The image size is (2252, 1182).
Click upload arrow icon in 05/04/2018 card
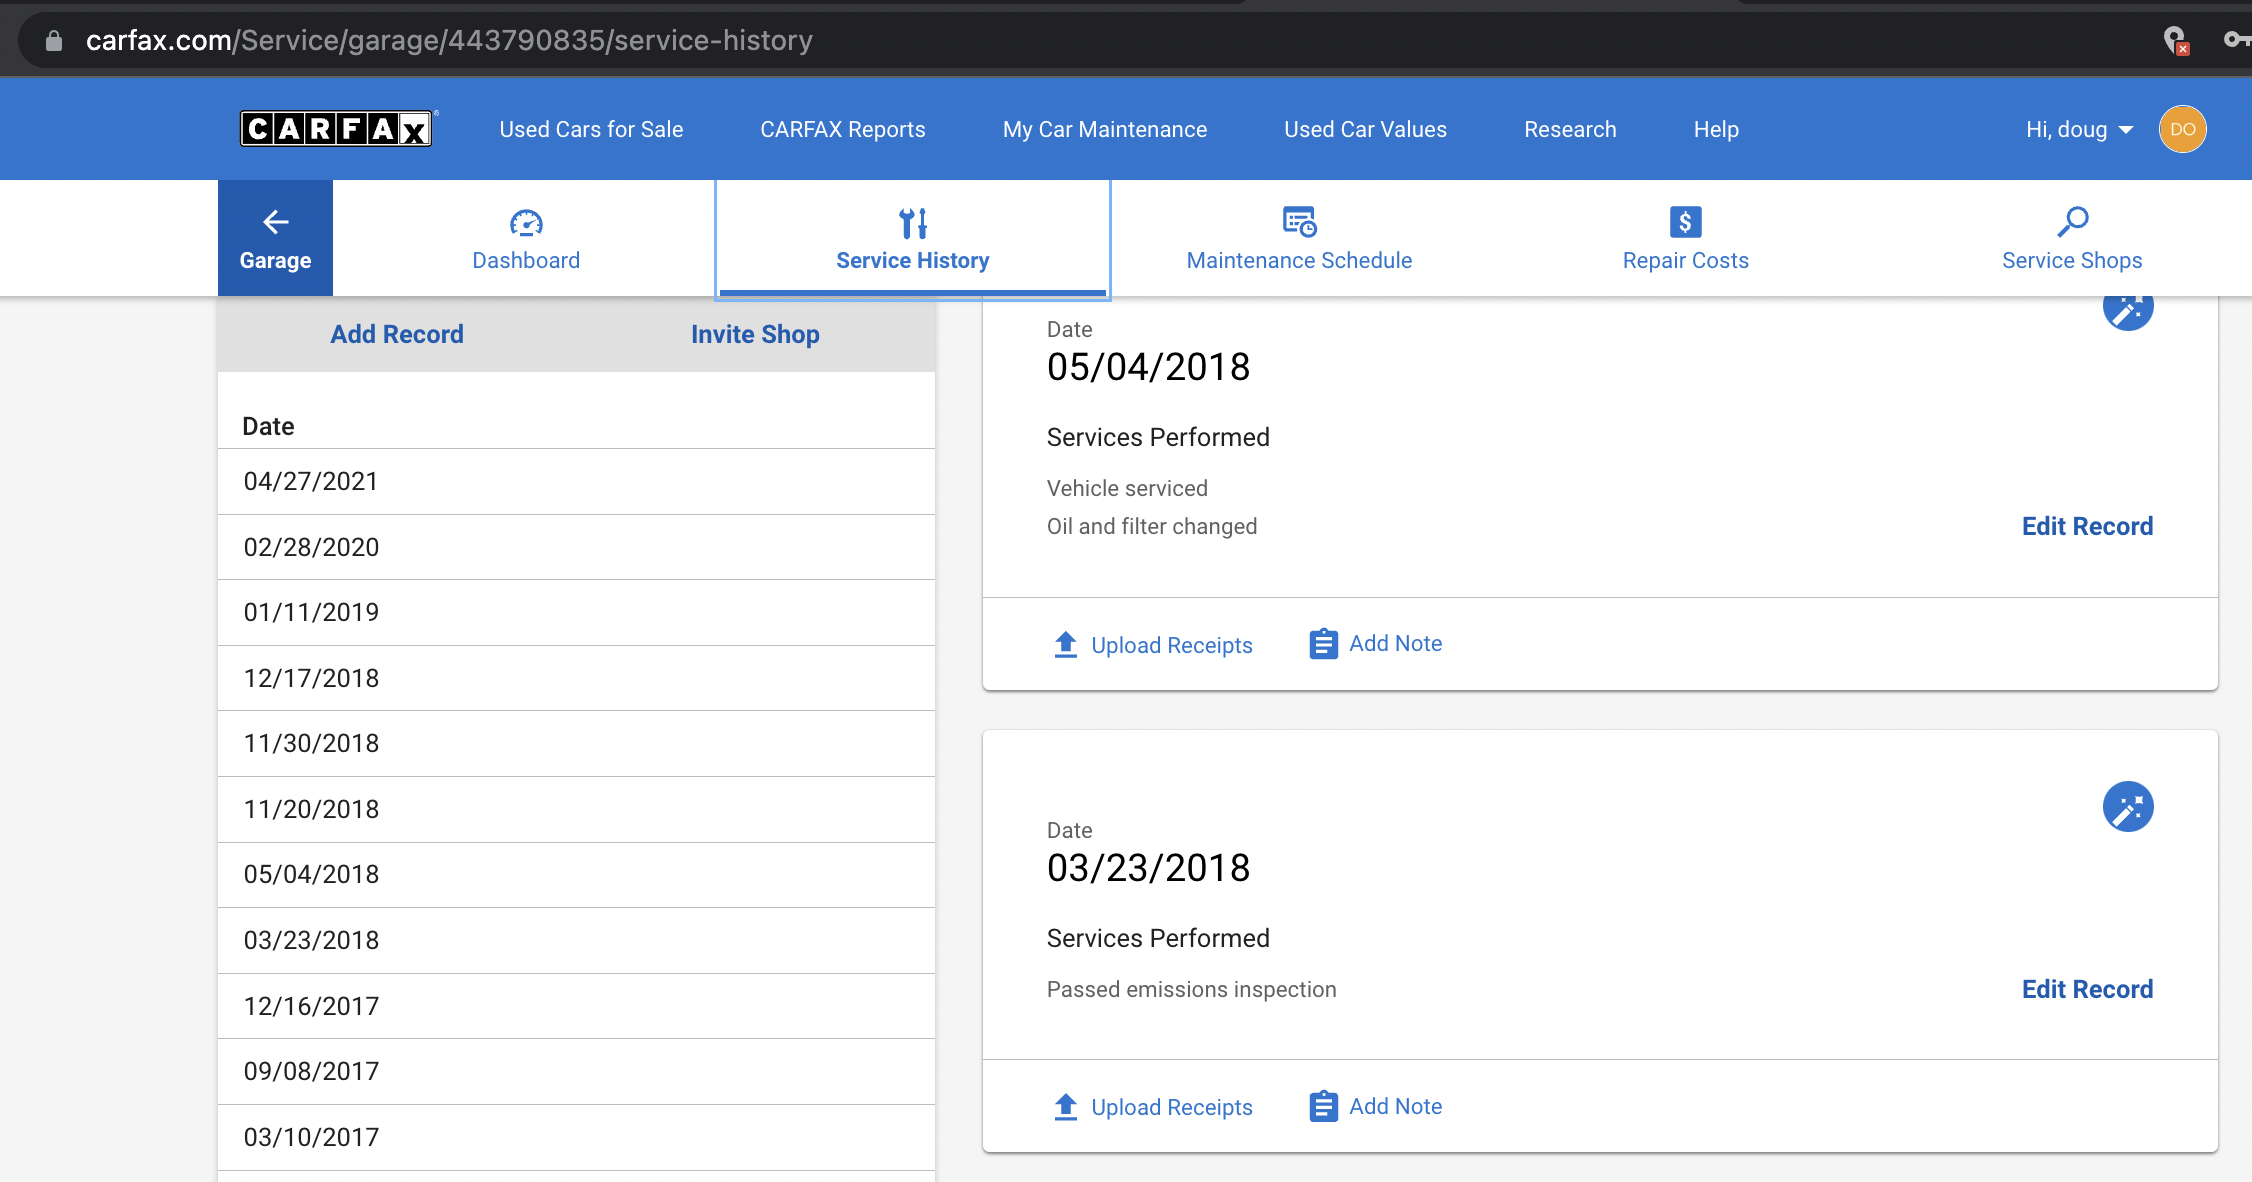click(1066, 645)
